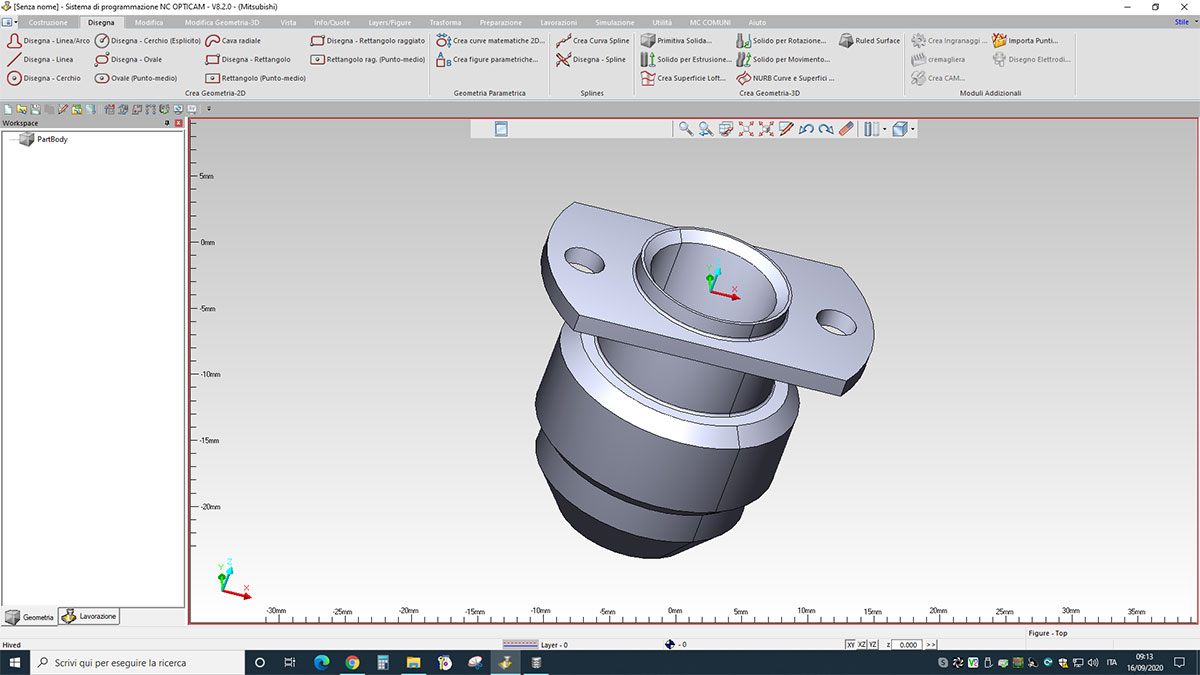Screen dimensions: 1200x675
Task: Click the eraser icon in viewport toolbar
Action: 846,129
